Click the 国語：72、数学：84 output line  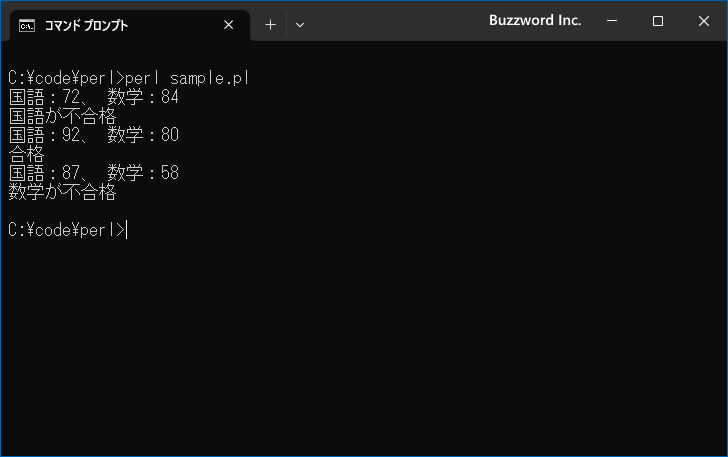click(x=93, y=97)
